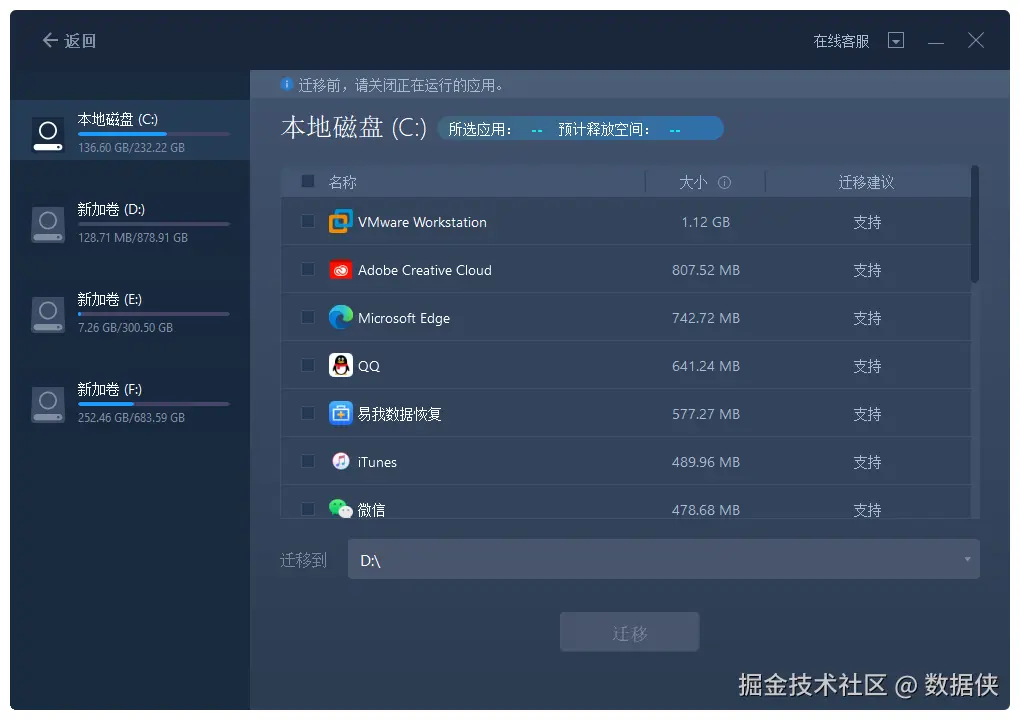Open 在线客服 online support

tap(841, 41)
